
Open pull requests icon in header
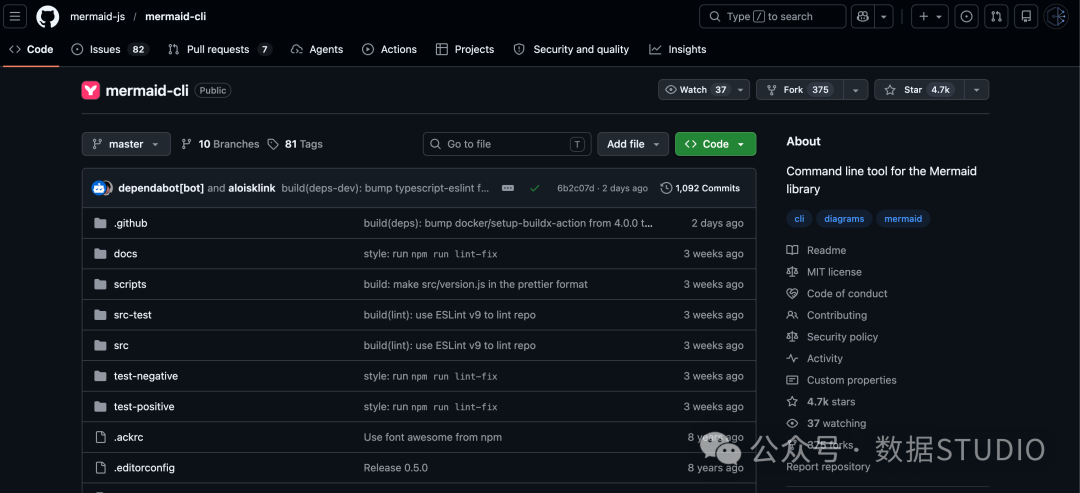click(x=996, y=17)
